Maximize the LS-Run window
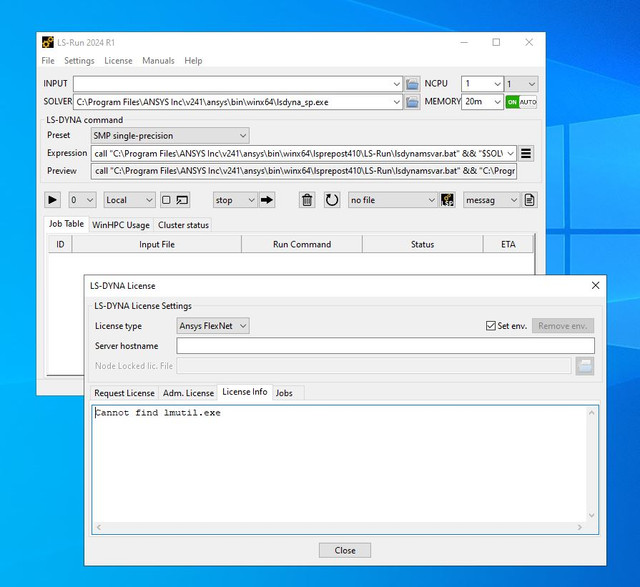 pyautogui.click(x=496, y=42)
